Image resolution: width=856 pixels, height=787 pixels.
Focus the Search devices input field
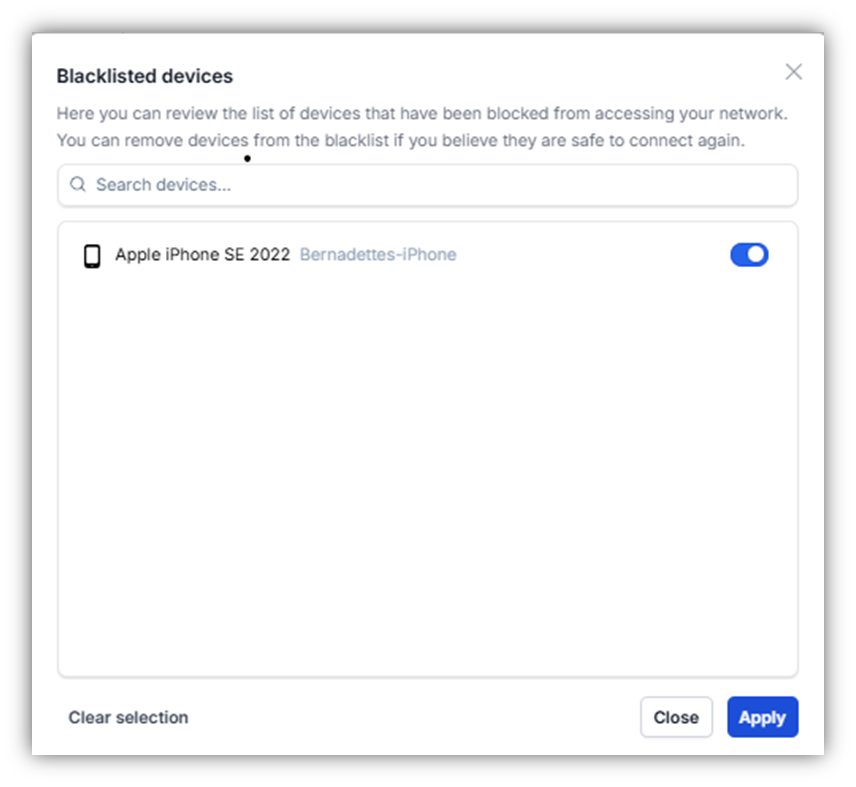[x=440, y=185]
